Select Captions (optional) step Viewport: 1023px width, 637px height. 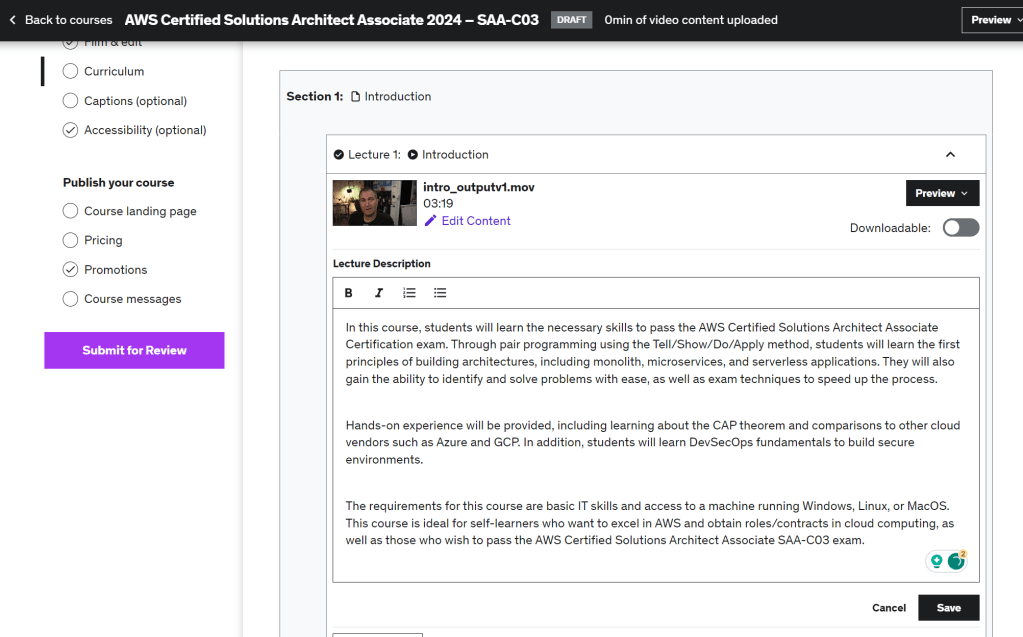(125, 101)
